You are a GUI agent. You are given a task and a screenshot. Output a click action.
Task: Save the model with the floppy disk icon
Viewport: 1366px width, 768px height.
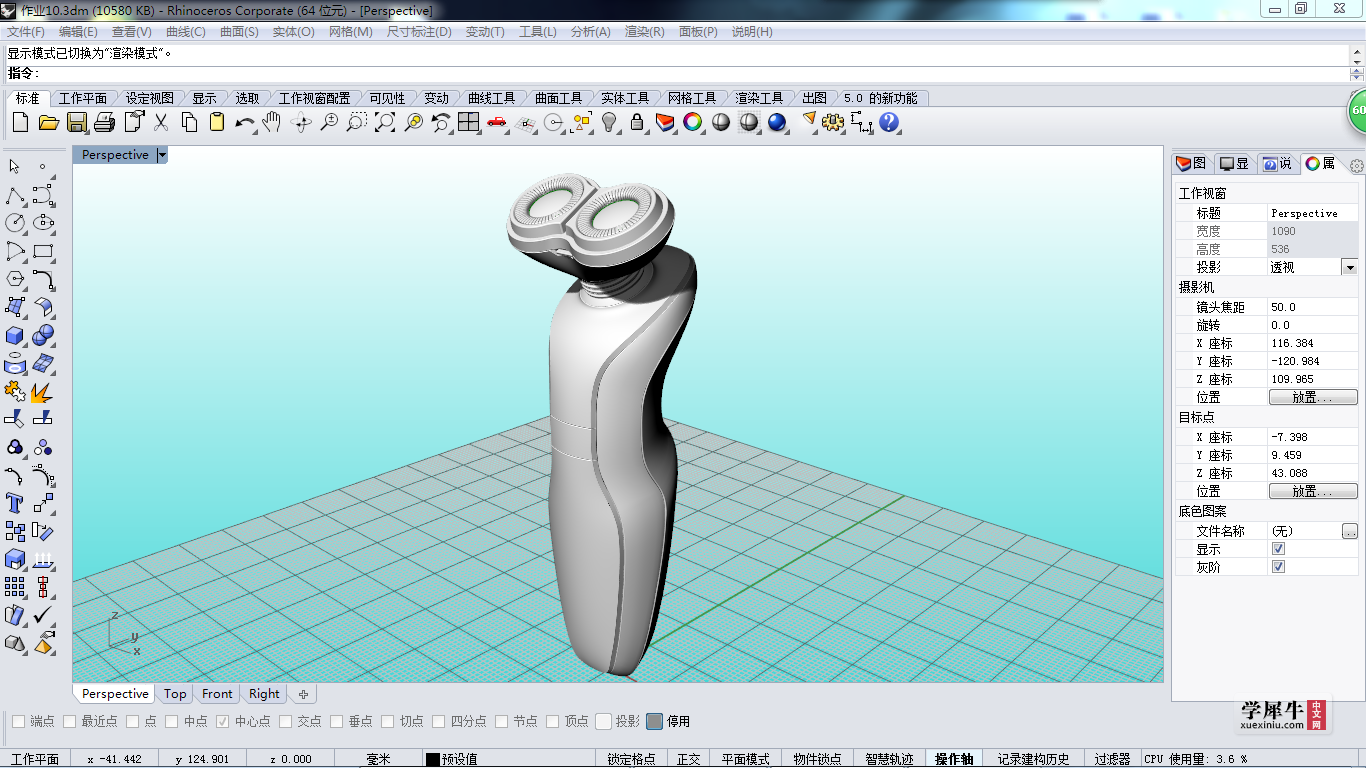tap(76, 122)
